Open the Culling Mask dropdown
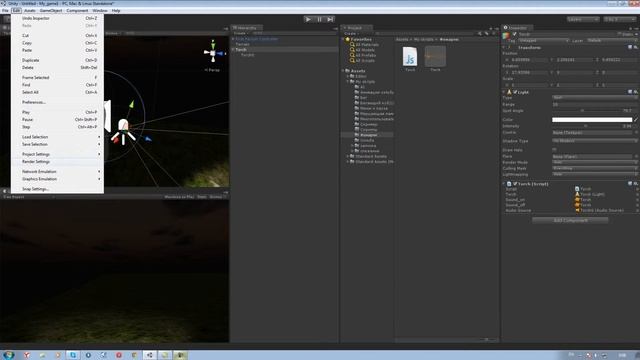Viewport: 640px width, 360px height. [595, 168]
